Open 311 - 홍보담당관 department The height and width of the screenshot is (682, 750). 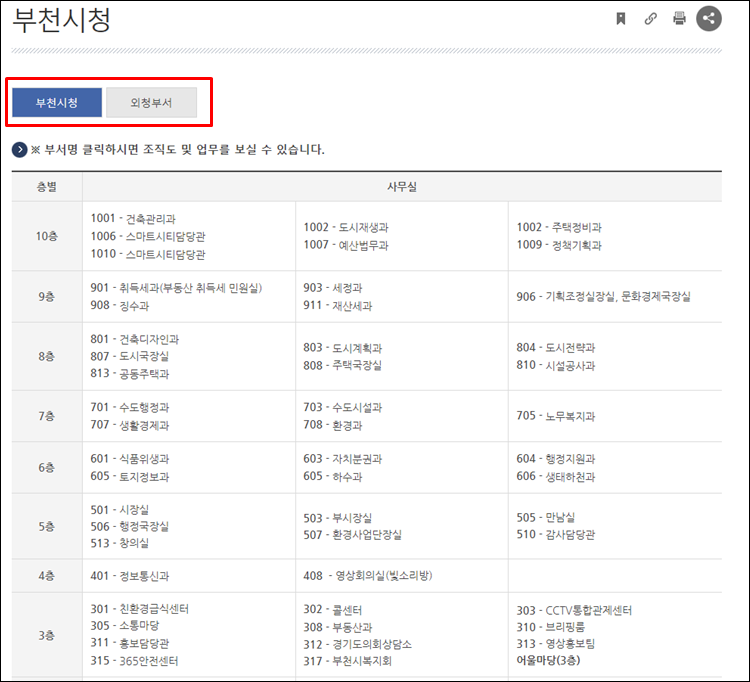pyautogui.click(x=130, y=643)
